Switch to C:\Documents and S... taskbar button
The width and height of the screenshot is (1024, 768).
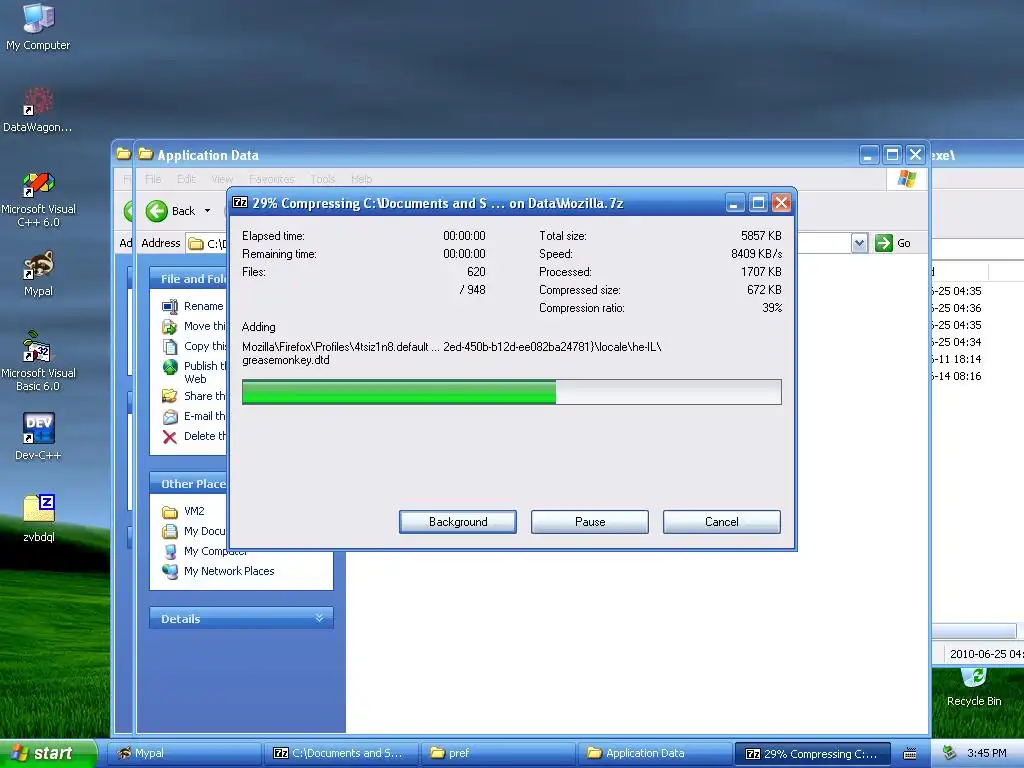341,753
